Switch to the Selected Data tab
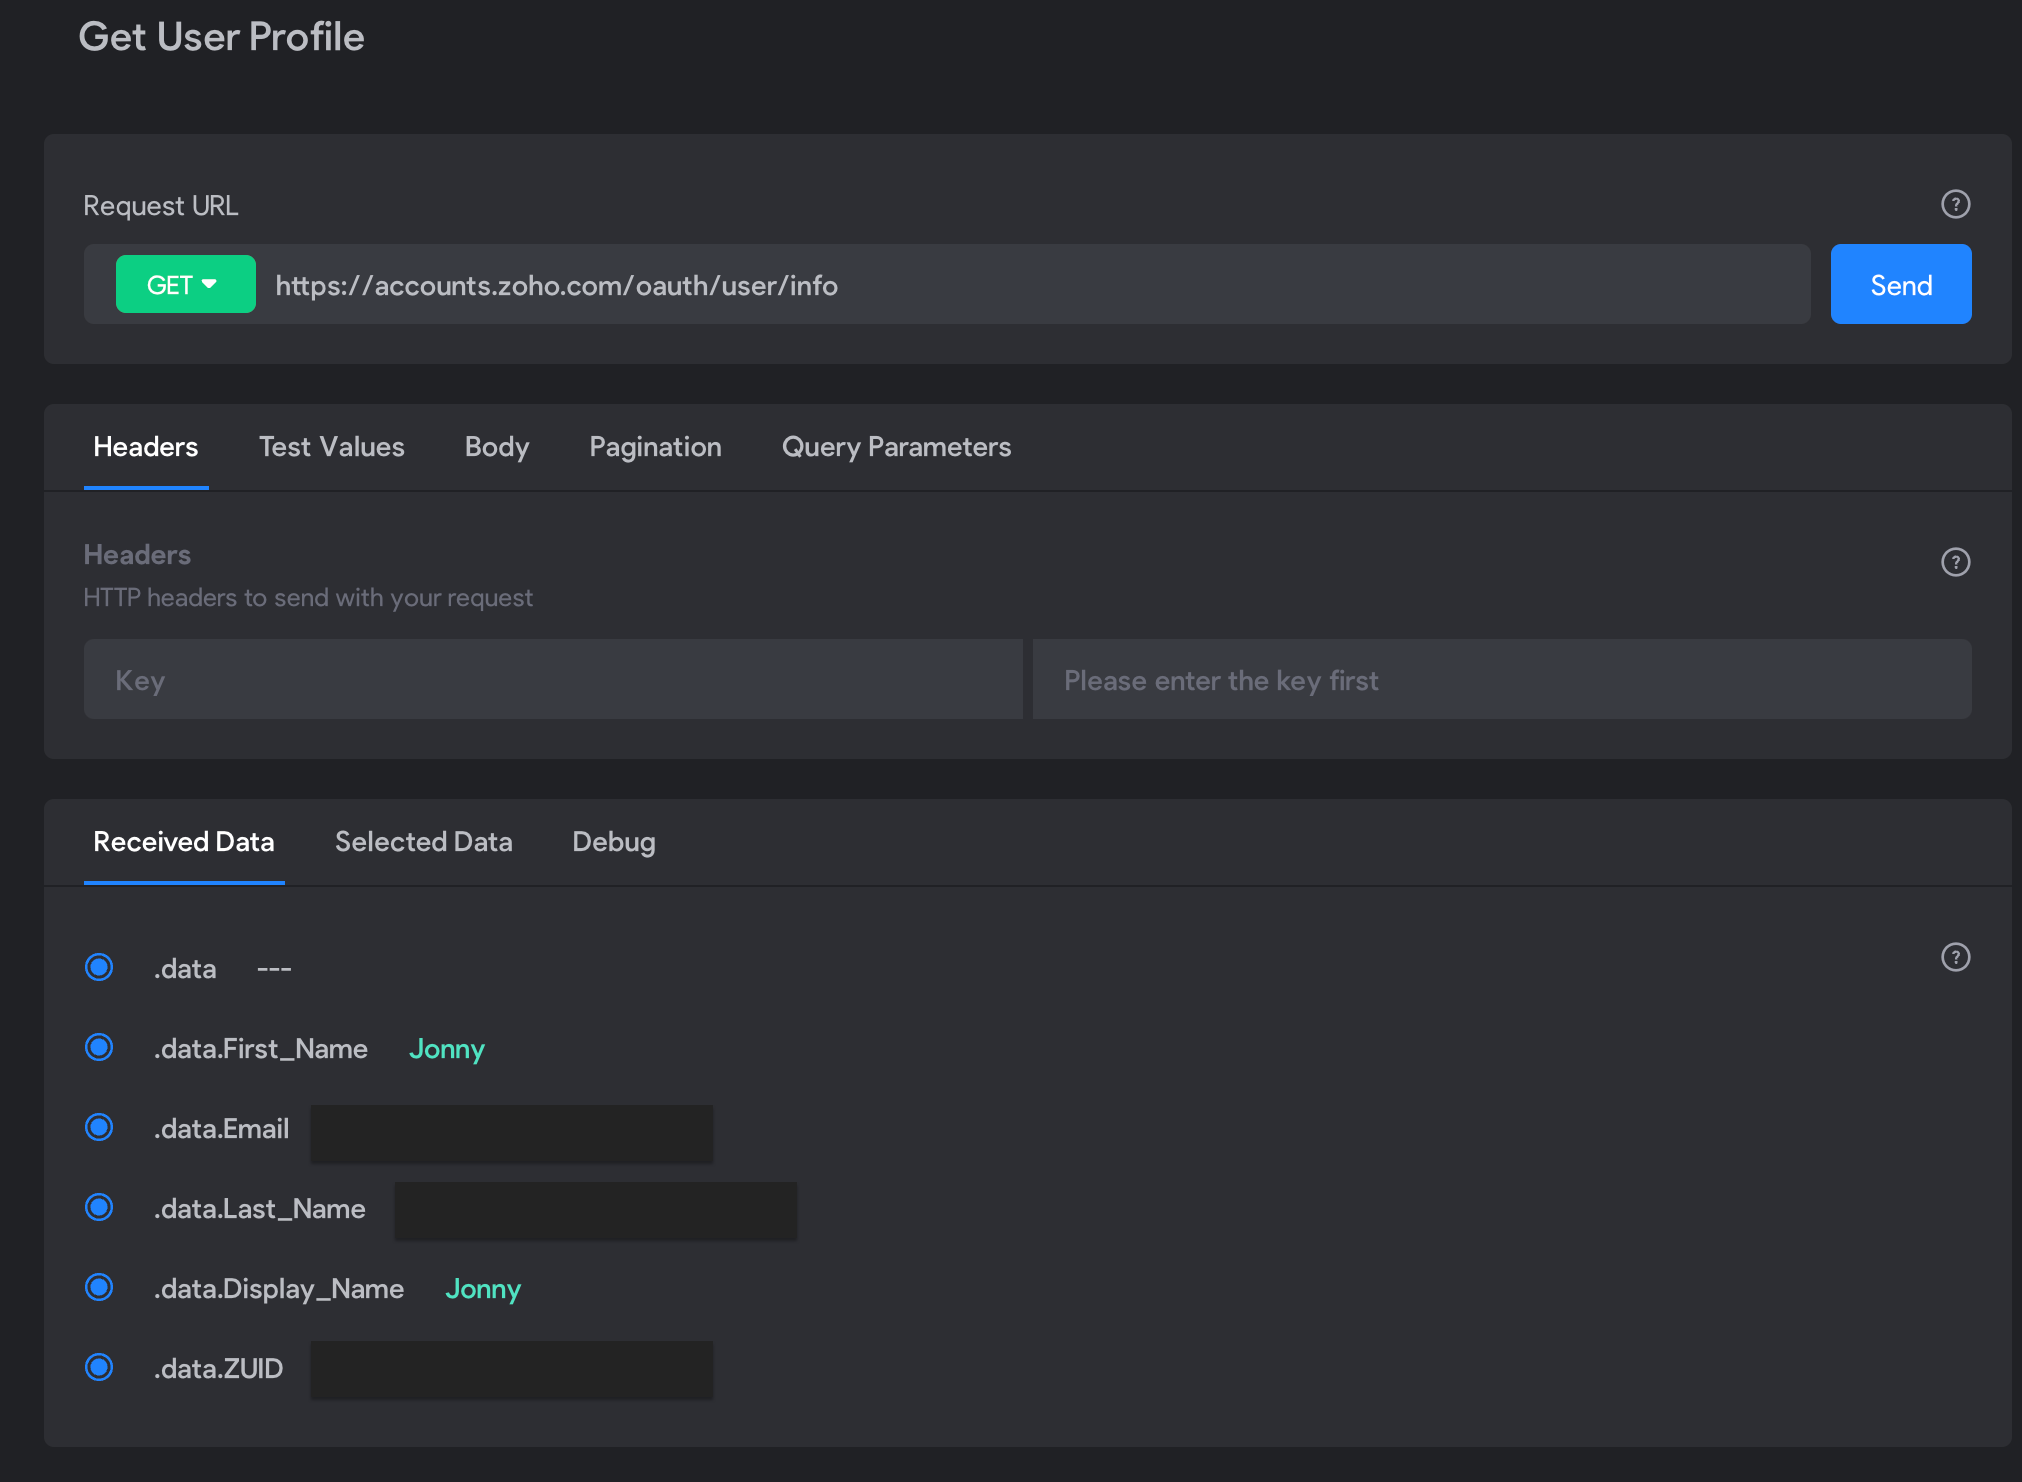This screenshot has width=2022, height=1482. [x=424, y=842]
